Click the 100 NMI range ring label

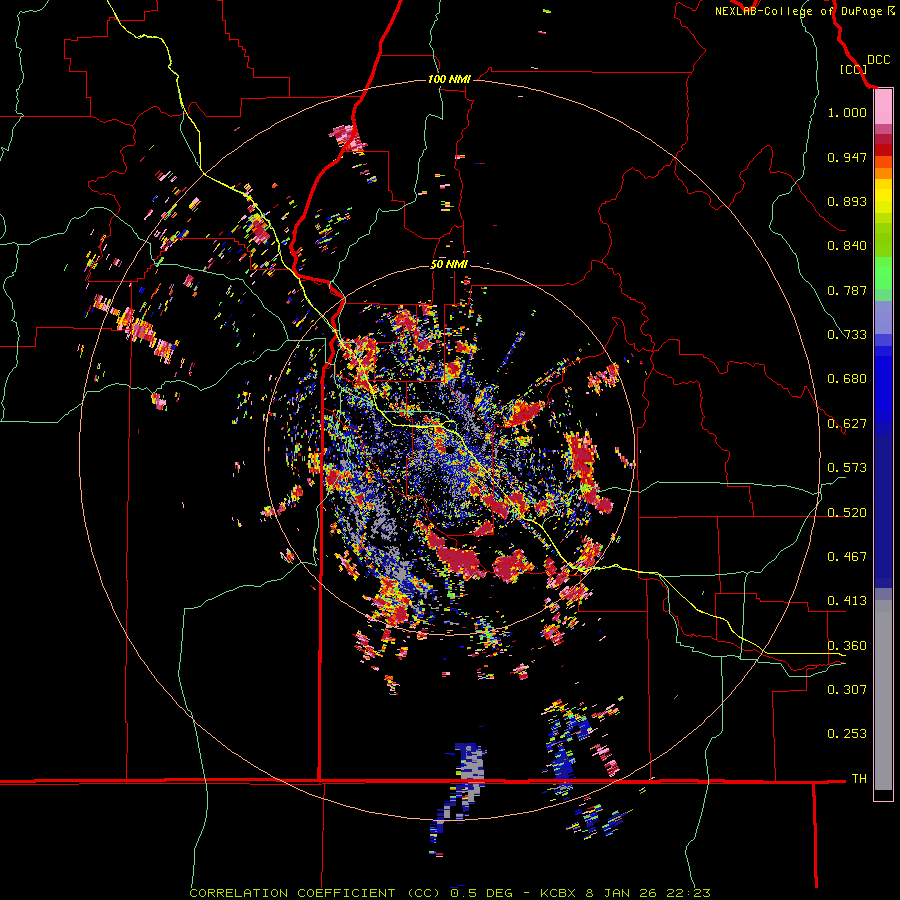[x=449, y=79]
